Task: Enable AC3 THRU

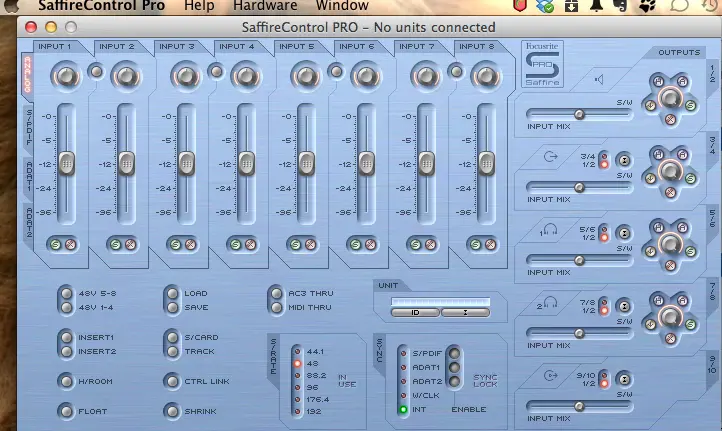Action: (277, 293)
